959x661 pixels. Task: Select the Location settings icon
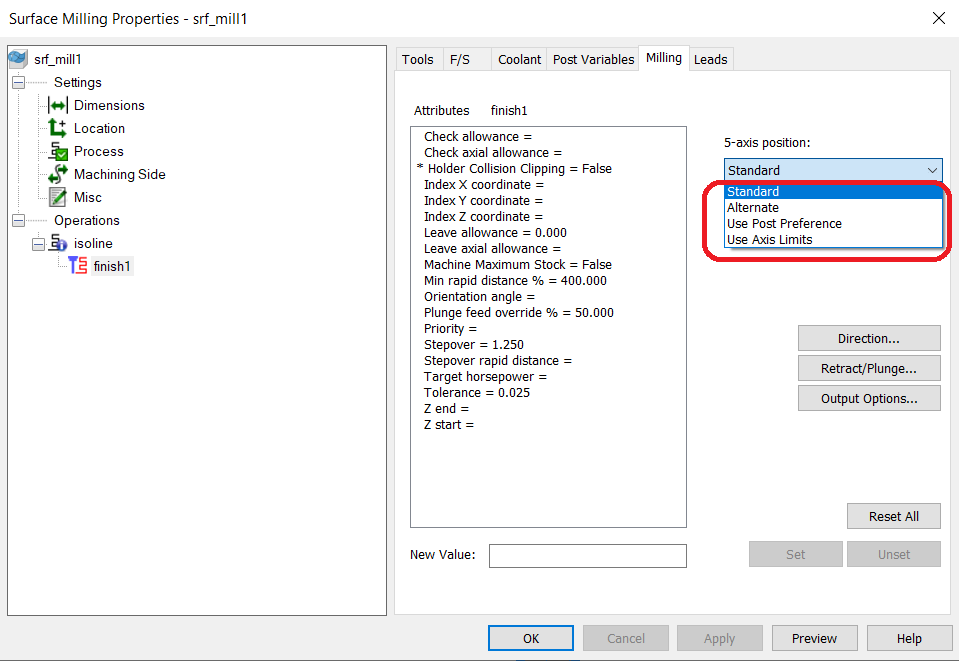point(60,128)
